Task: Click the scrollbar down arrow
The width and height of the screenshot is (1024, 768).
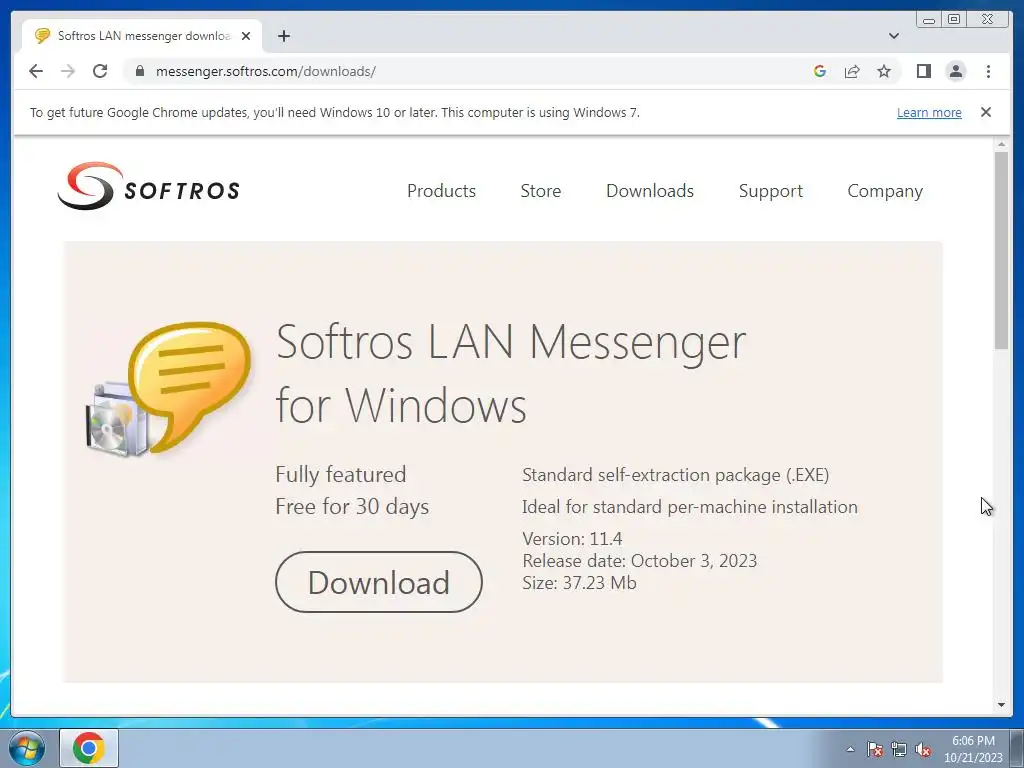Action: pos(1001,705)
